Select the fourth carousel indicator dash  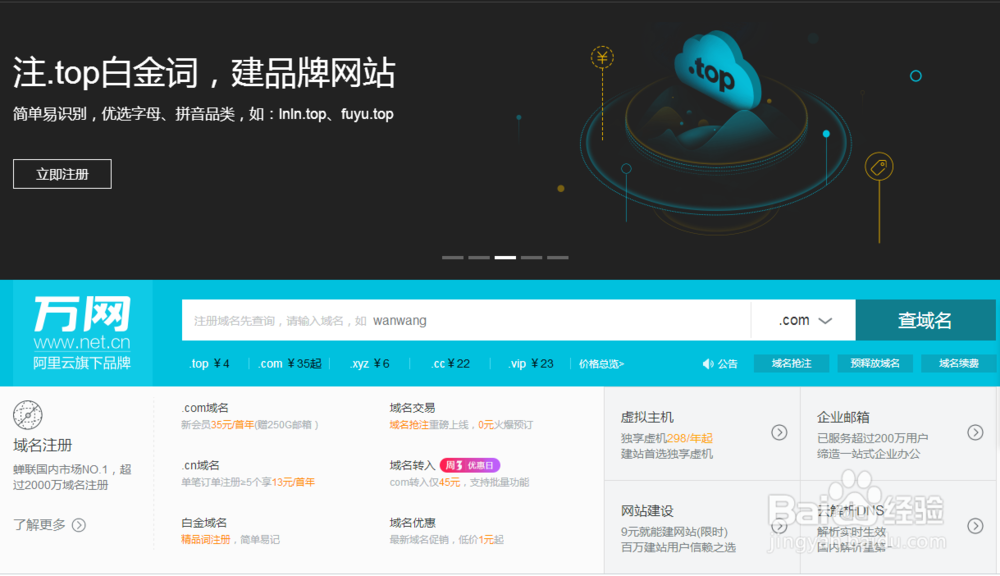(x=531, y=258)
